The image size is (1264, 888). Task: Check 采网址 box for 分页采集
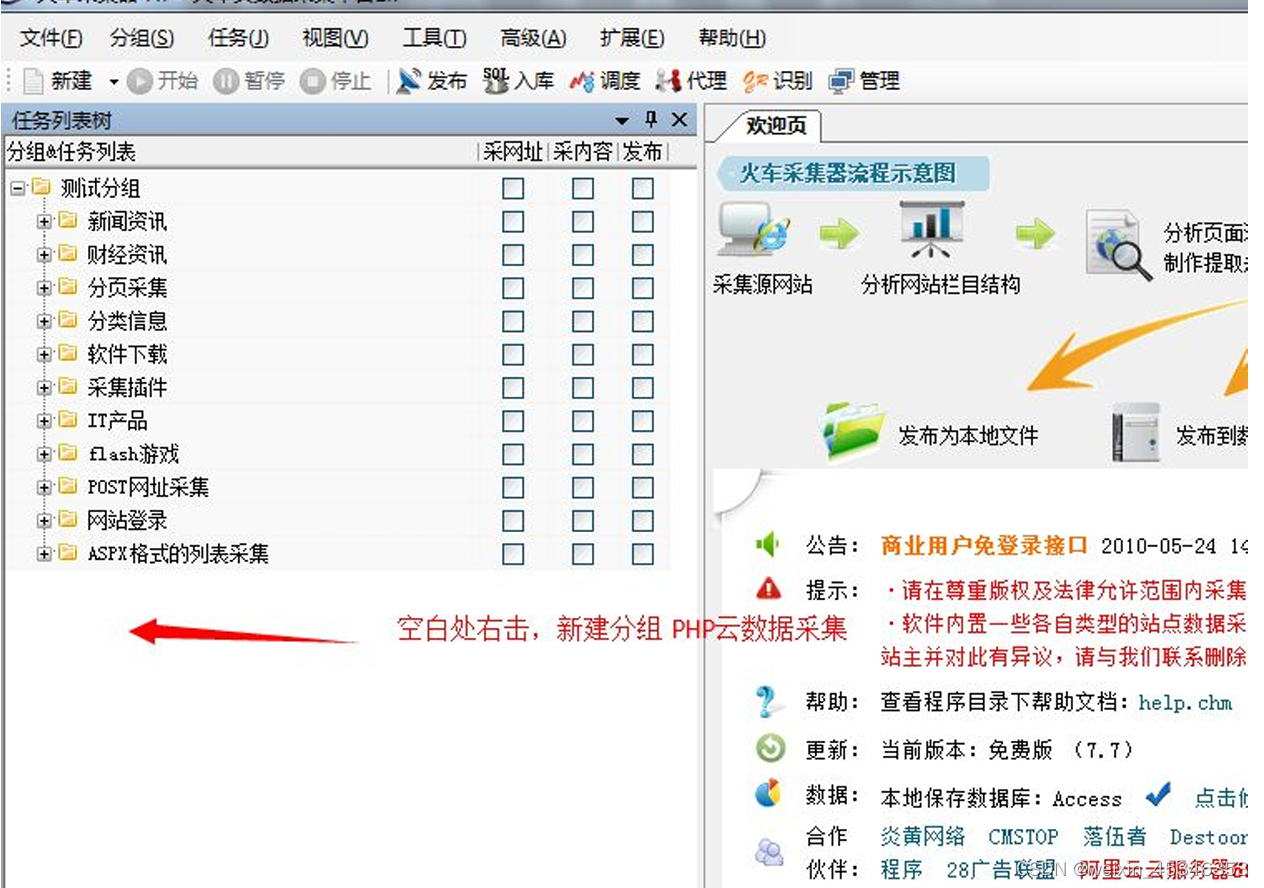(513, 288)
